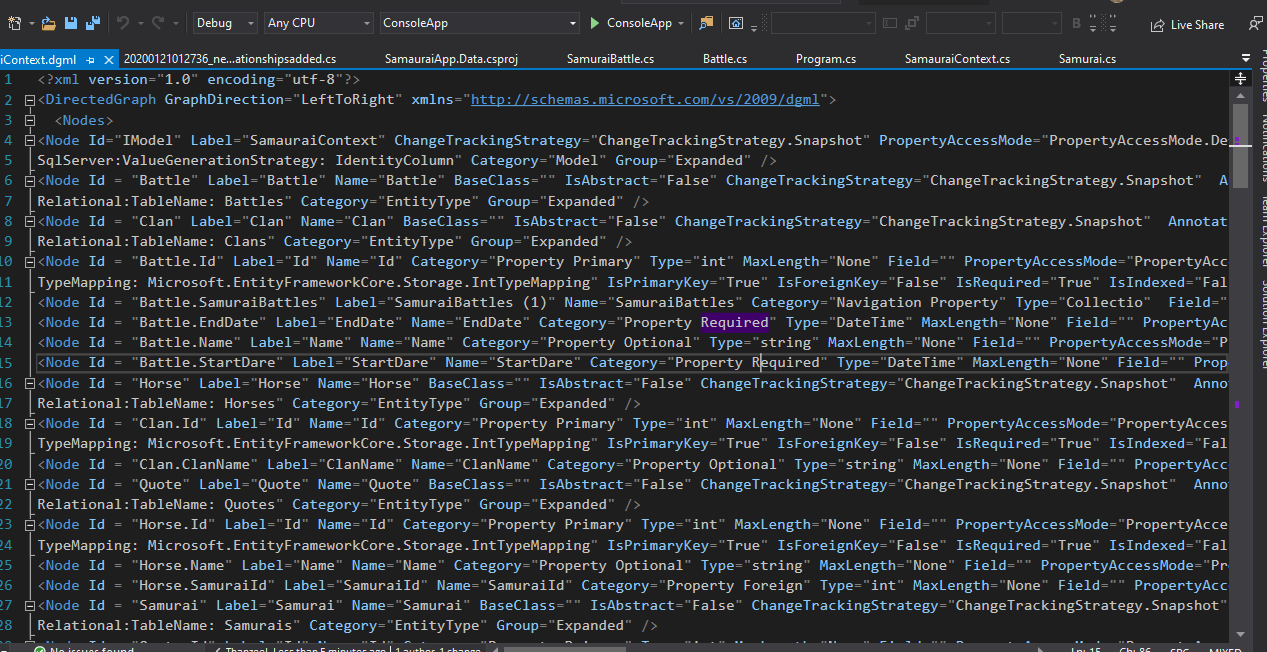Screen dimensions: 1267x652
Task: Click the Redo arrow icon
Action: [x=160, y=22]
